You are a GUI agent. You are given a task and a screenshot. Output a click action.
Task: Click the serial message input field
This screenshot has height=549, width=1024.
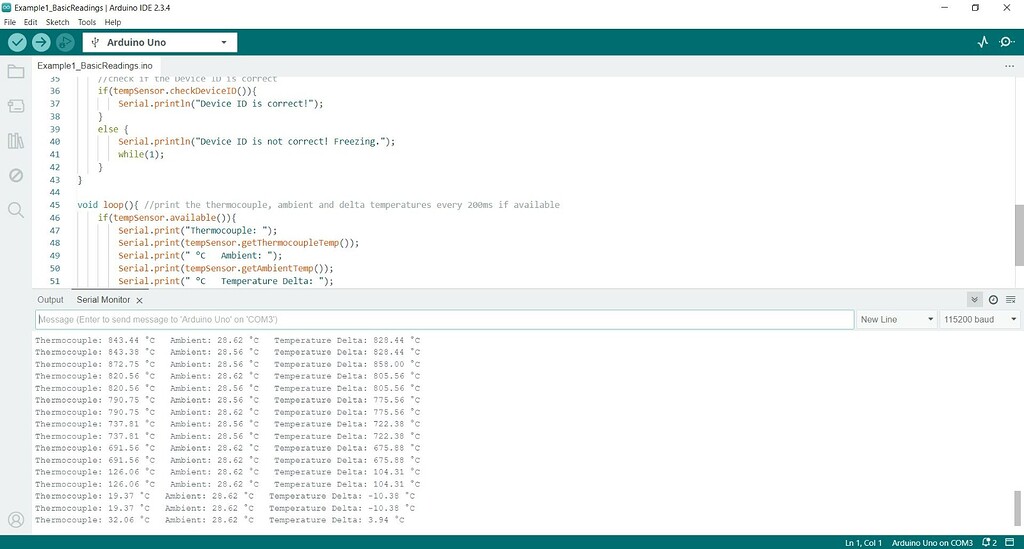445,319
